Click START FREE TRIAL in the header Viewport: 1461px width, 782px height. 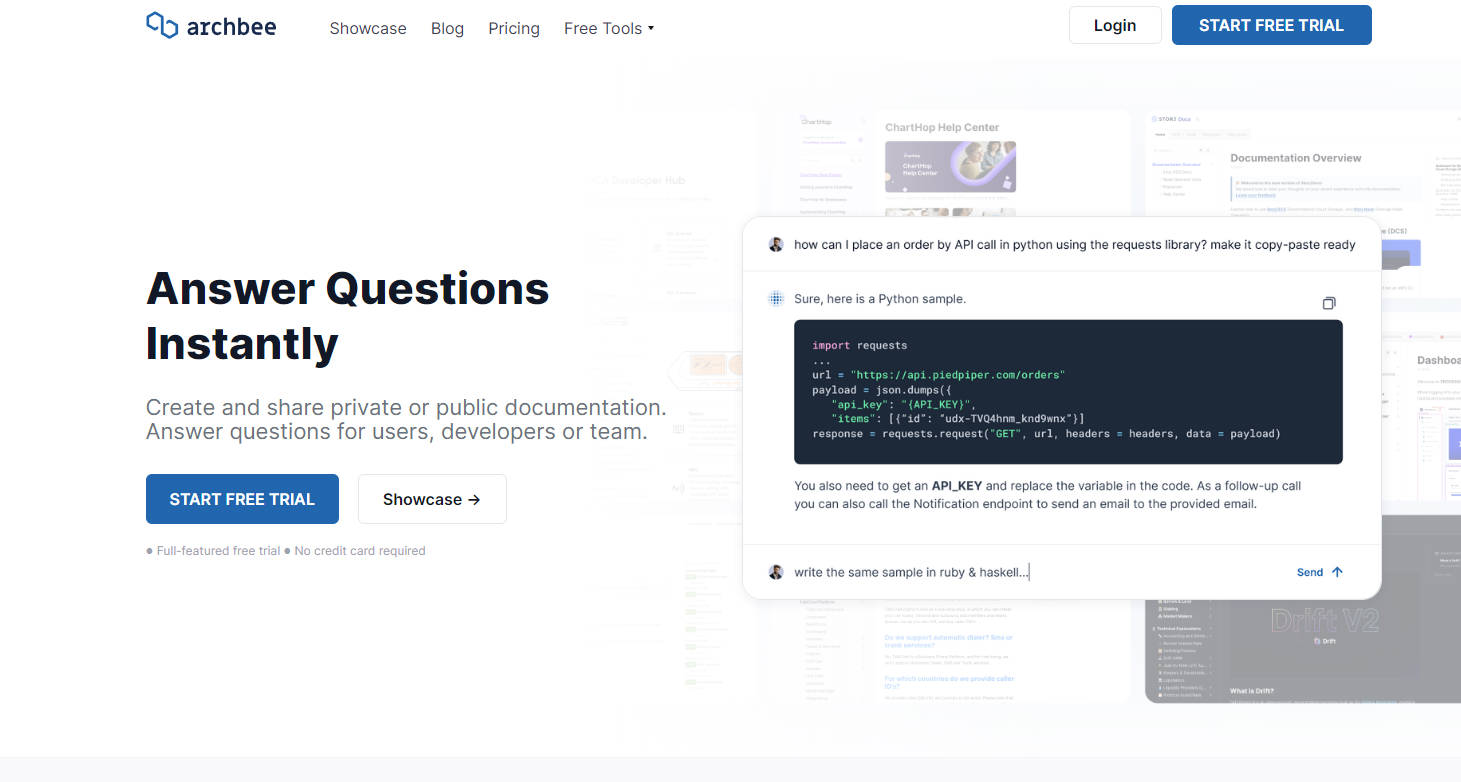[1271, 25]
